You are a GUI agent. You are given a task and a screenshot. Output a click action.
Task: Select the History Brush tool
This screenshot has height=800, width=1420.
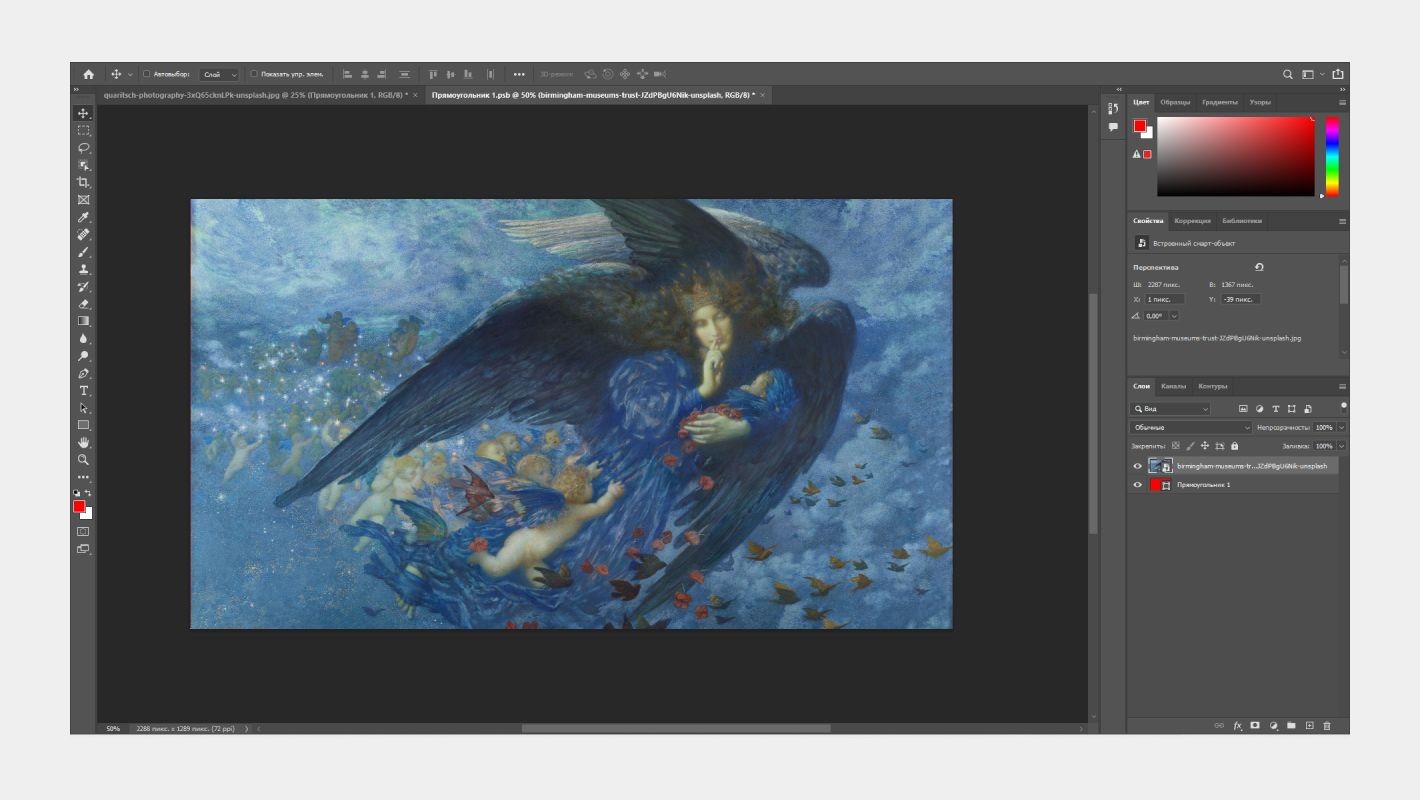pyautogui.click(x=84, y=287)
